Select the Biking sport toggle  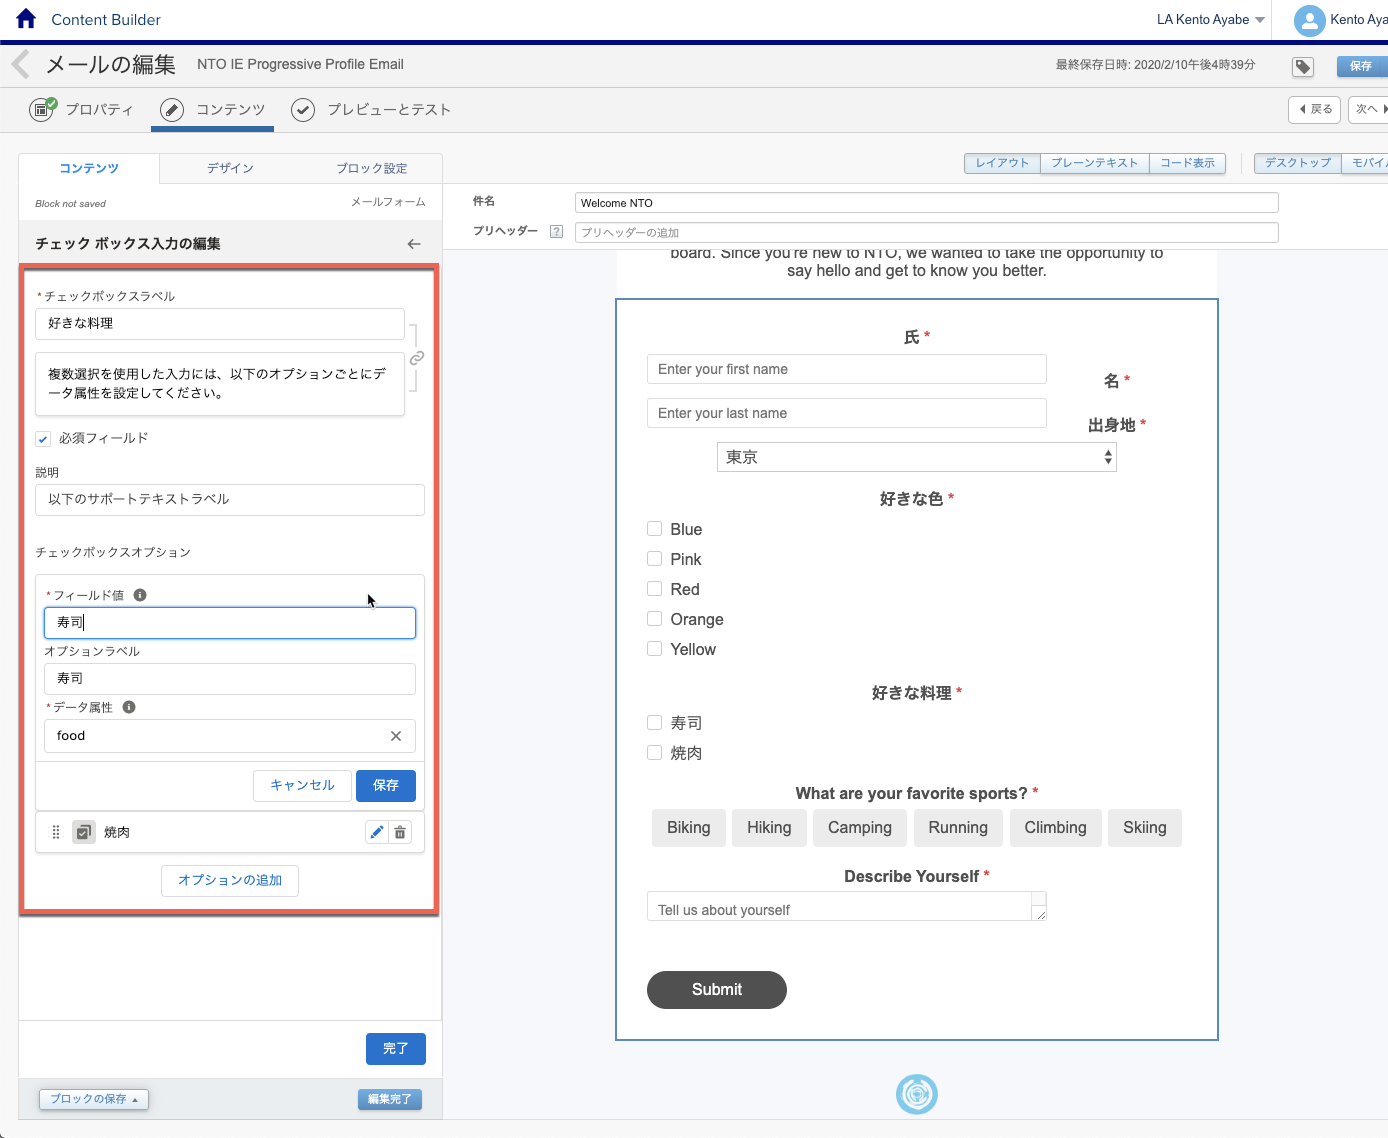click(x=689, y=828)
